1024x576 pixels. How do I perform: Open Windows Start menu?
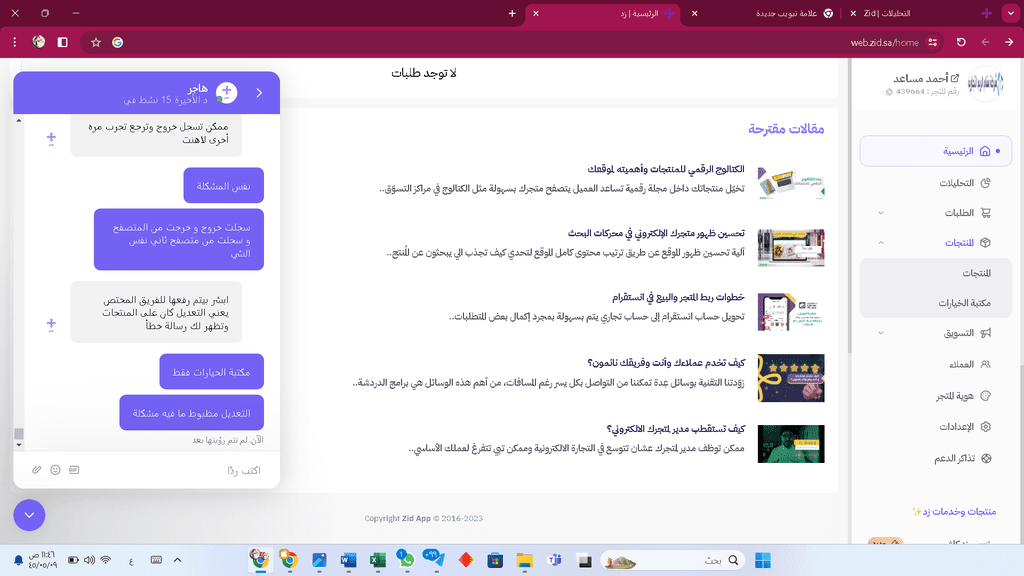point(763,560)
